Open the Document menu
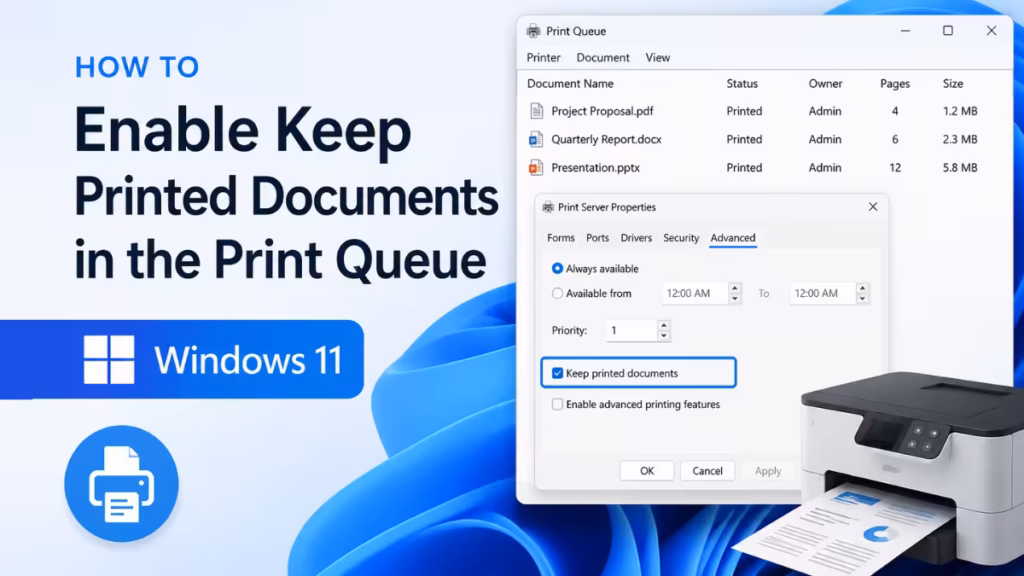 click(603, 57)
